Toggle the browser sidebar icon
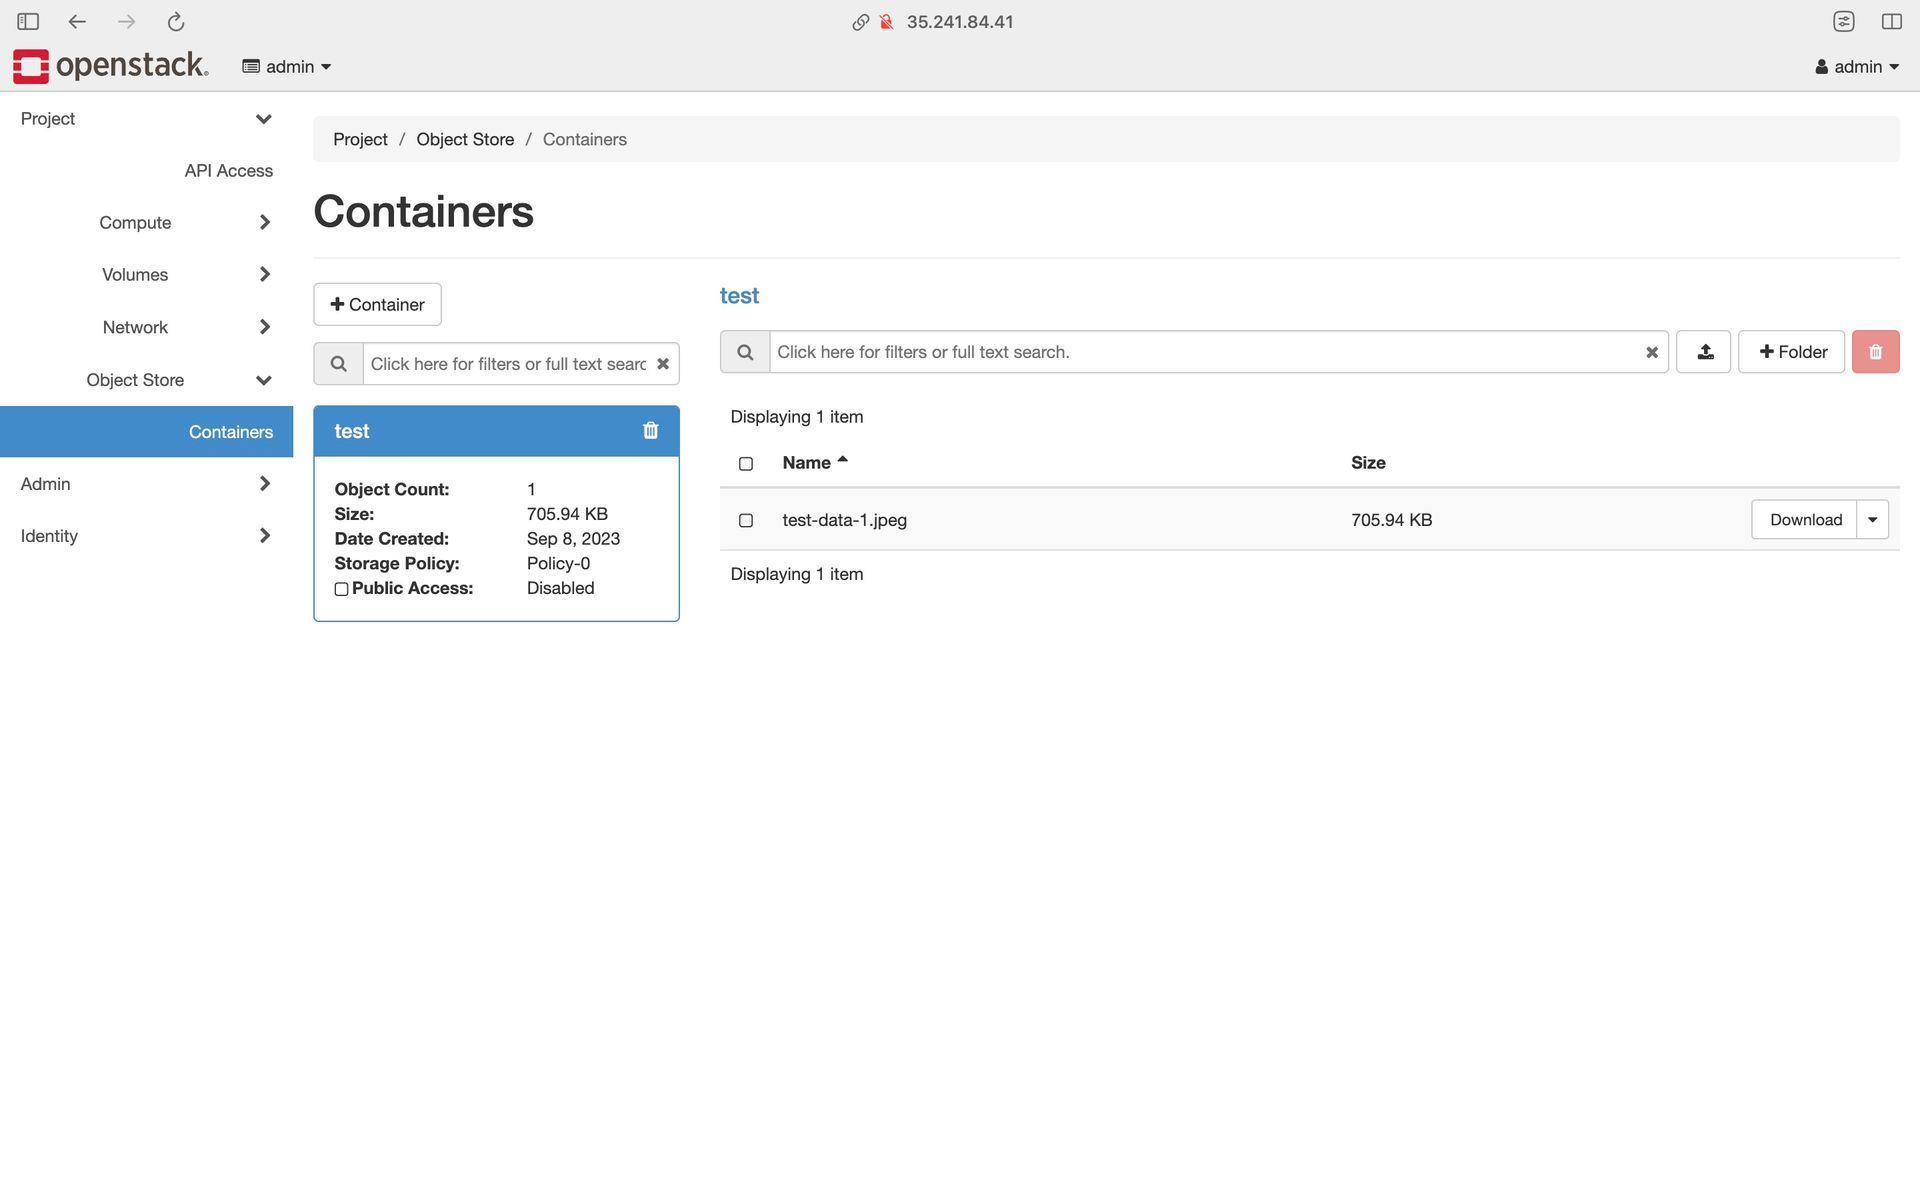 point(28,22)
